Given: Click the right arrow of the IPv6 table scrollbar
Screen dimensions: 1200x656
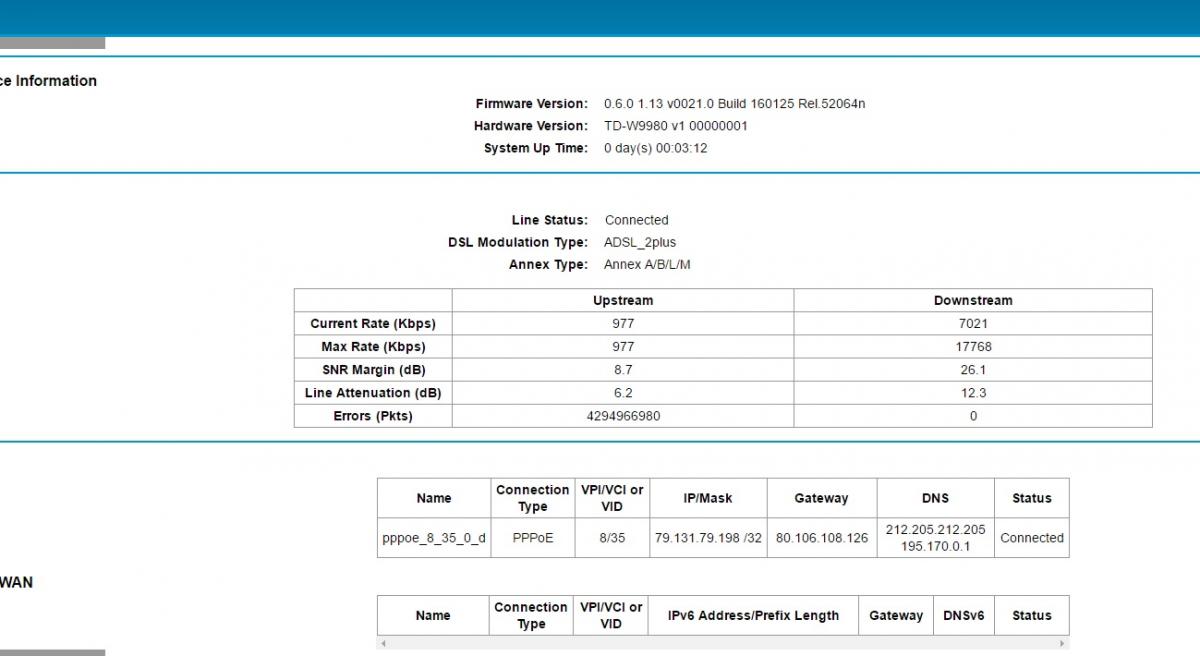Looking at the screenshot, I should [1063, 644].
